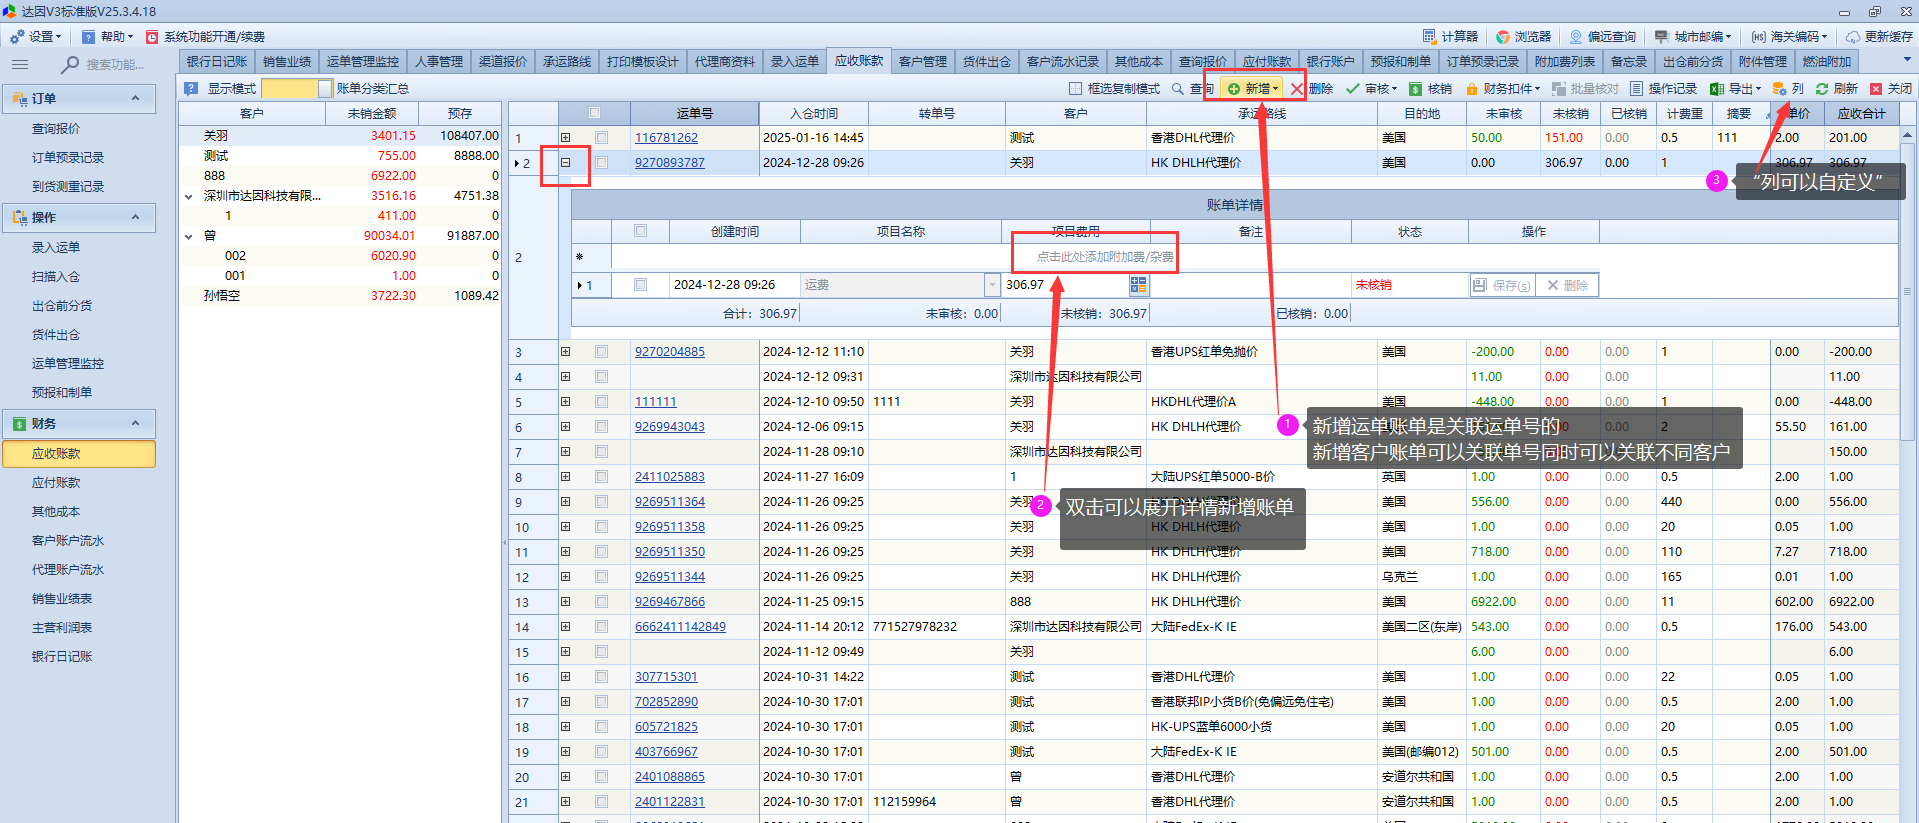Click the hamburger menu icon in sidebar

tap(20, 64)
